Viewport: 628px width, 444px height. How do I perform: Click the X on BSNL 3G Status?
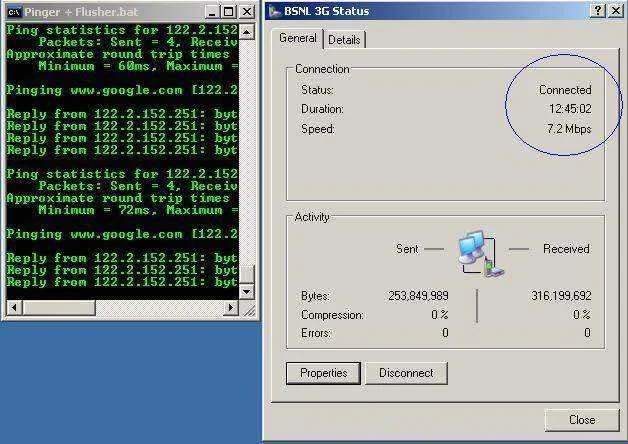tap(615, 11)
